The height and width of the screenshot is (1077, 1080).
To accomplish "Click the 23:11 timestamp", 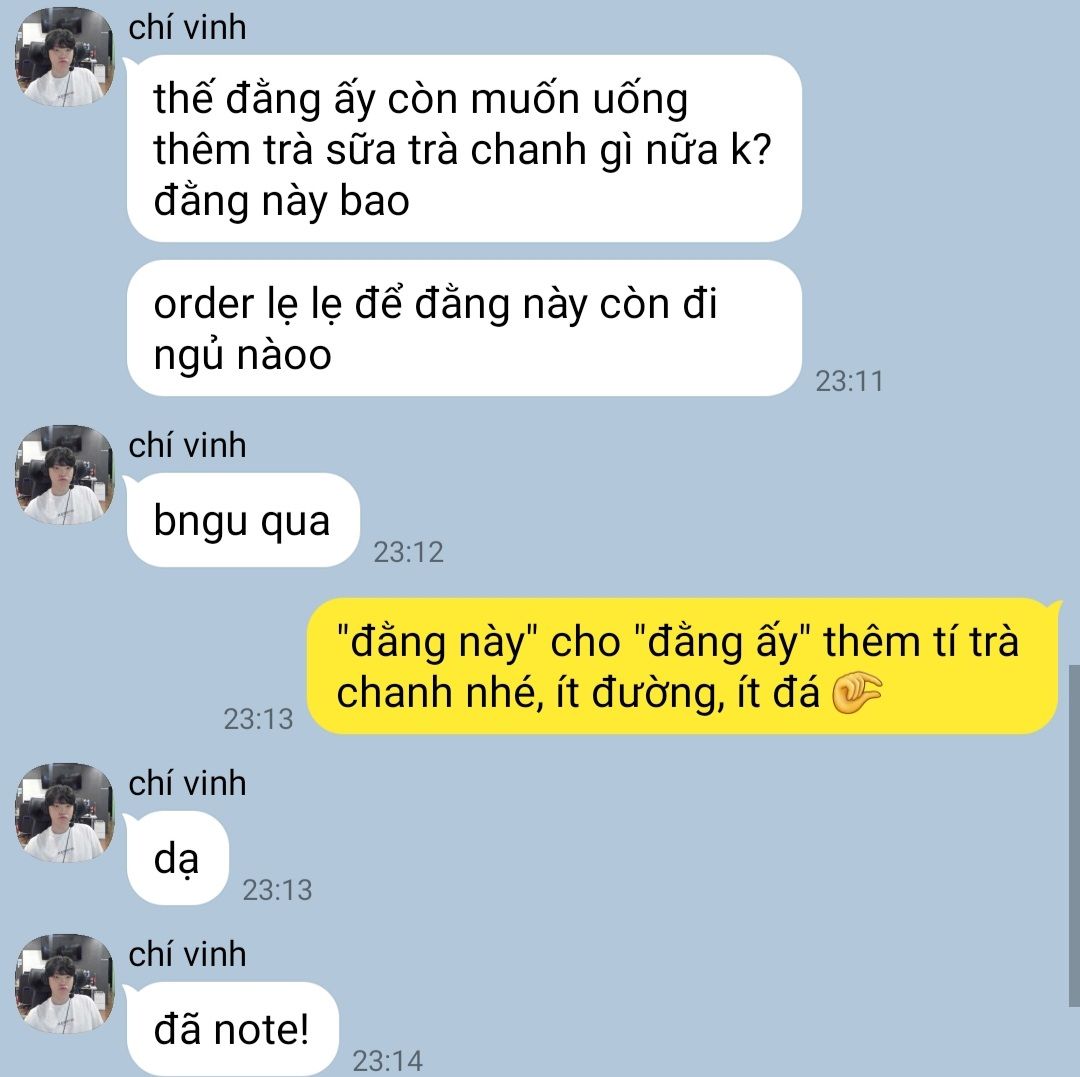I will [x=849, y=381].
